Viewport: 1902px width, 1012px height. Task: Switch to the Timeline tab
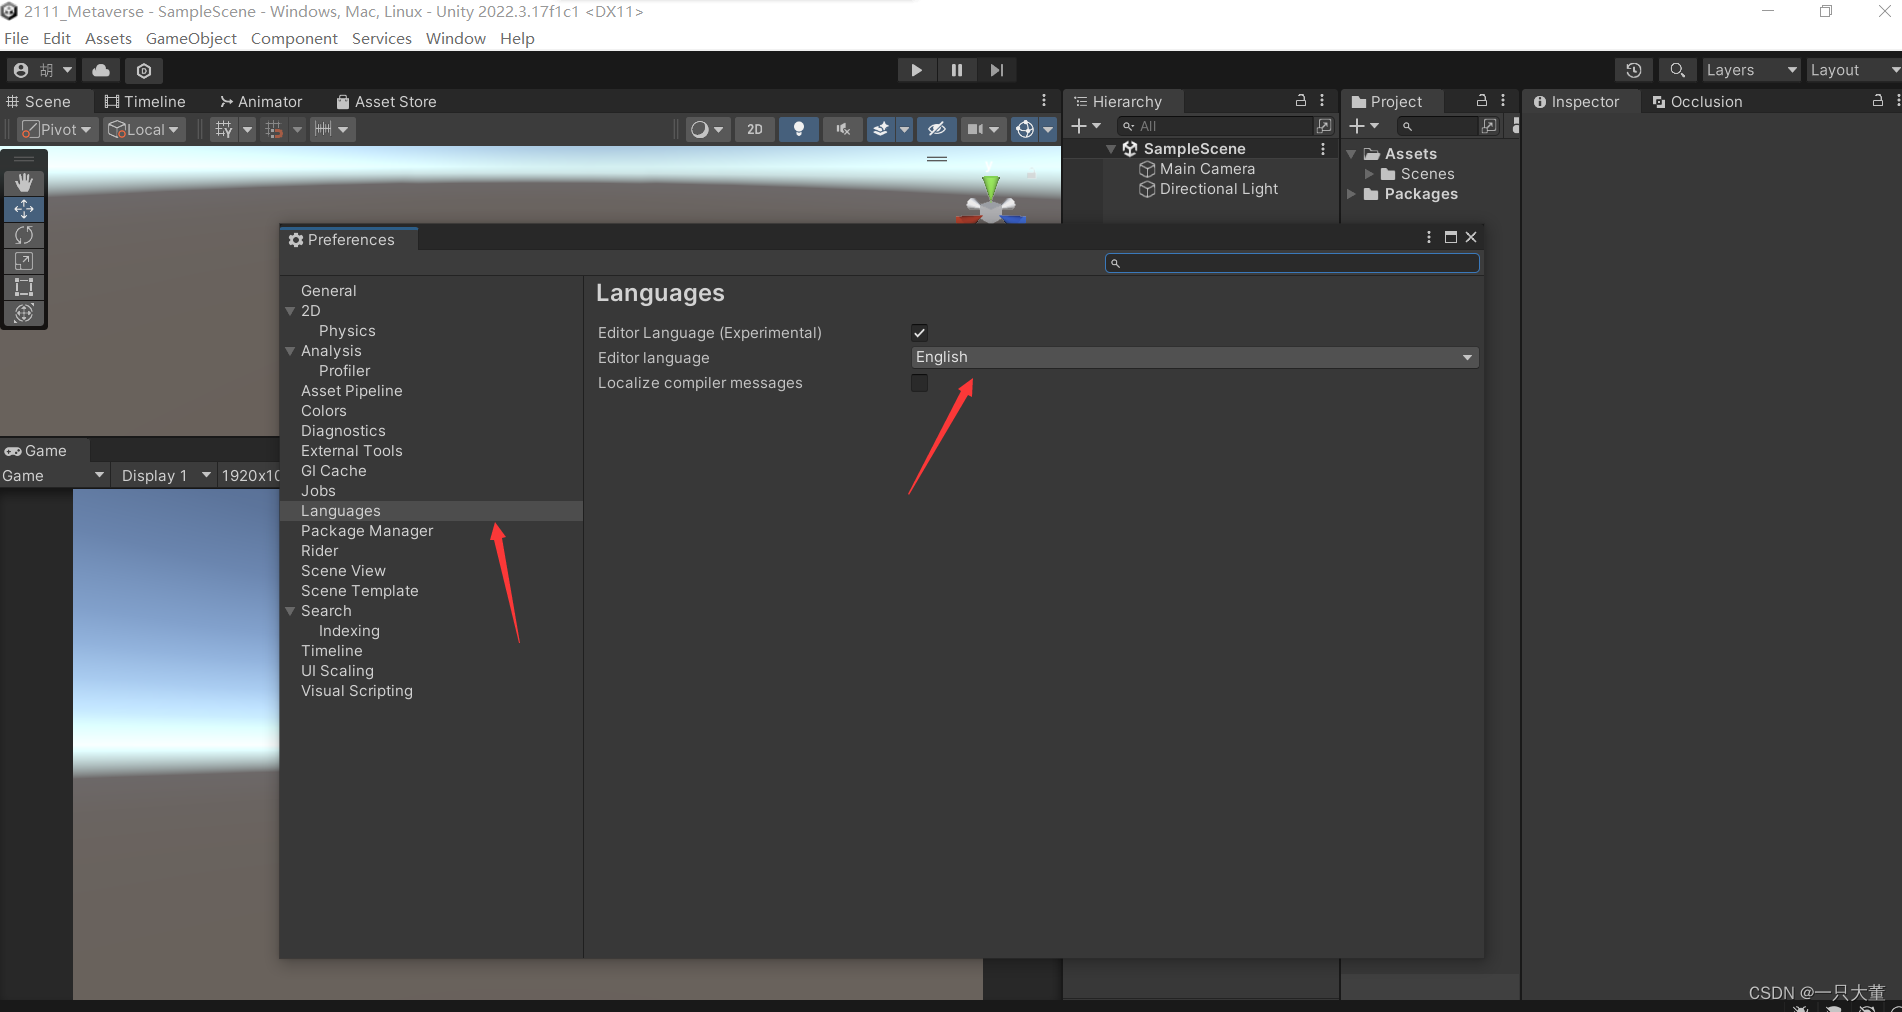coord(145,101)
